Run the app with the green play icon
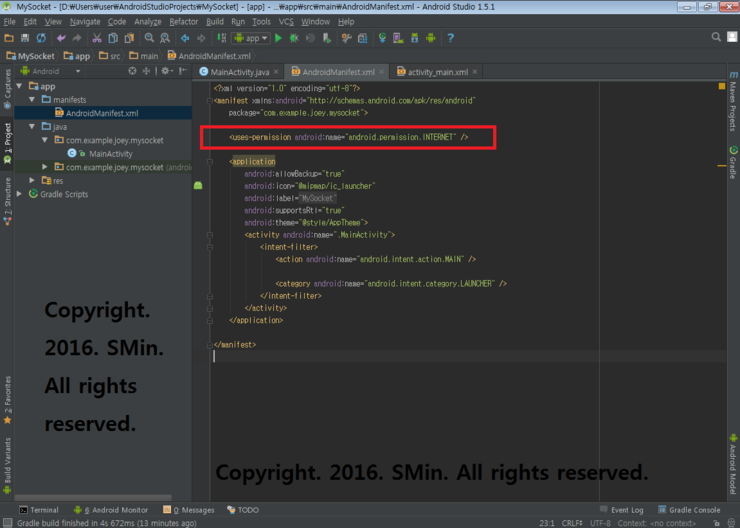Viewport: 740px width, 528px height. (278, 38)
